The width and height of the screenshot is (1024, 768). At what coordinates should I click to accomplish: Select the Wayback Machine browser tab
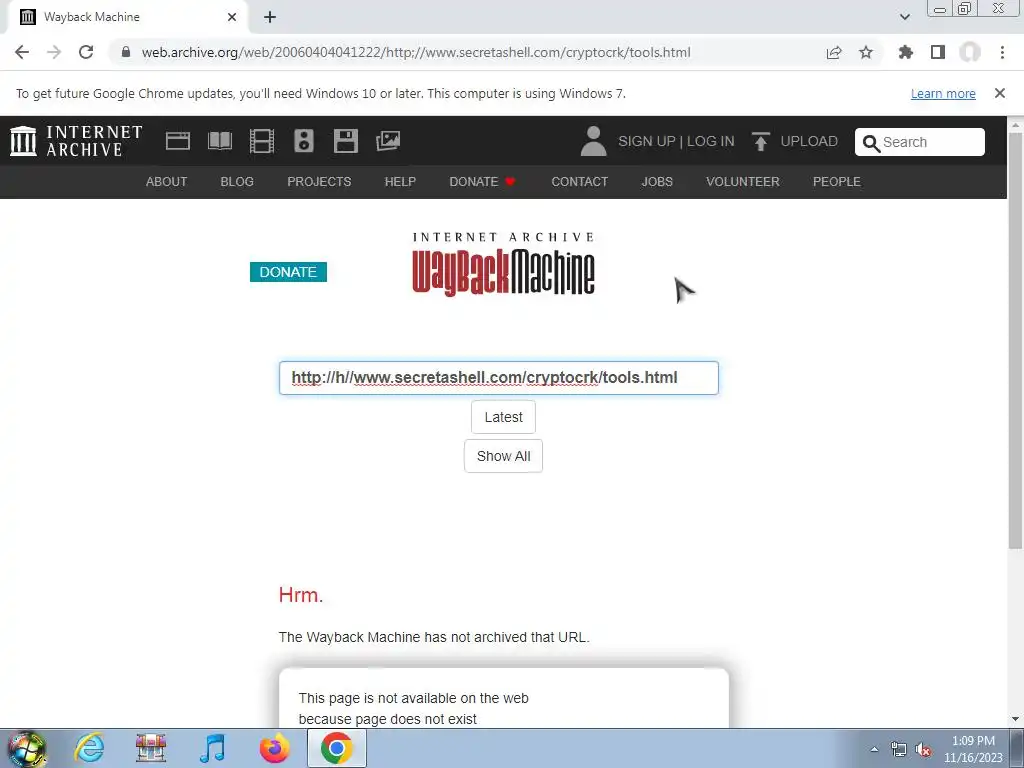pos(127,17)
